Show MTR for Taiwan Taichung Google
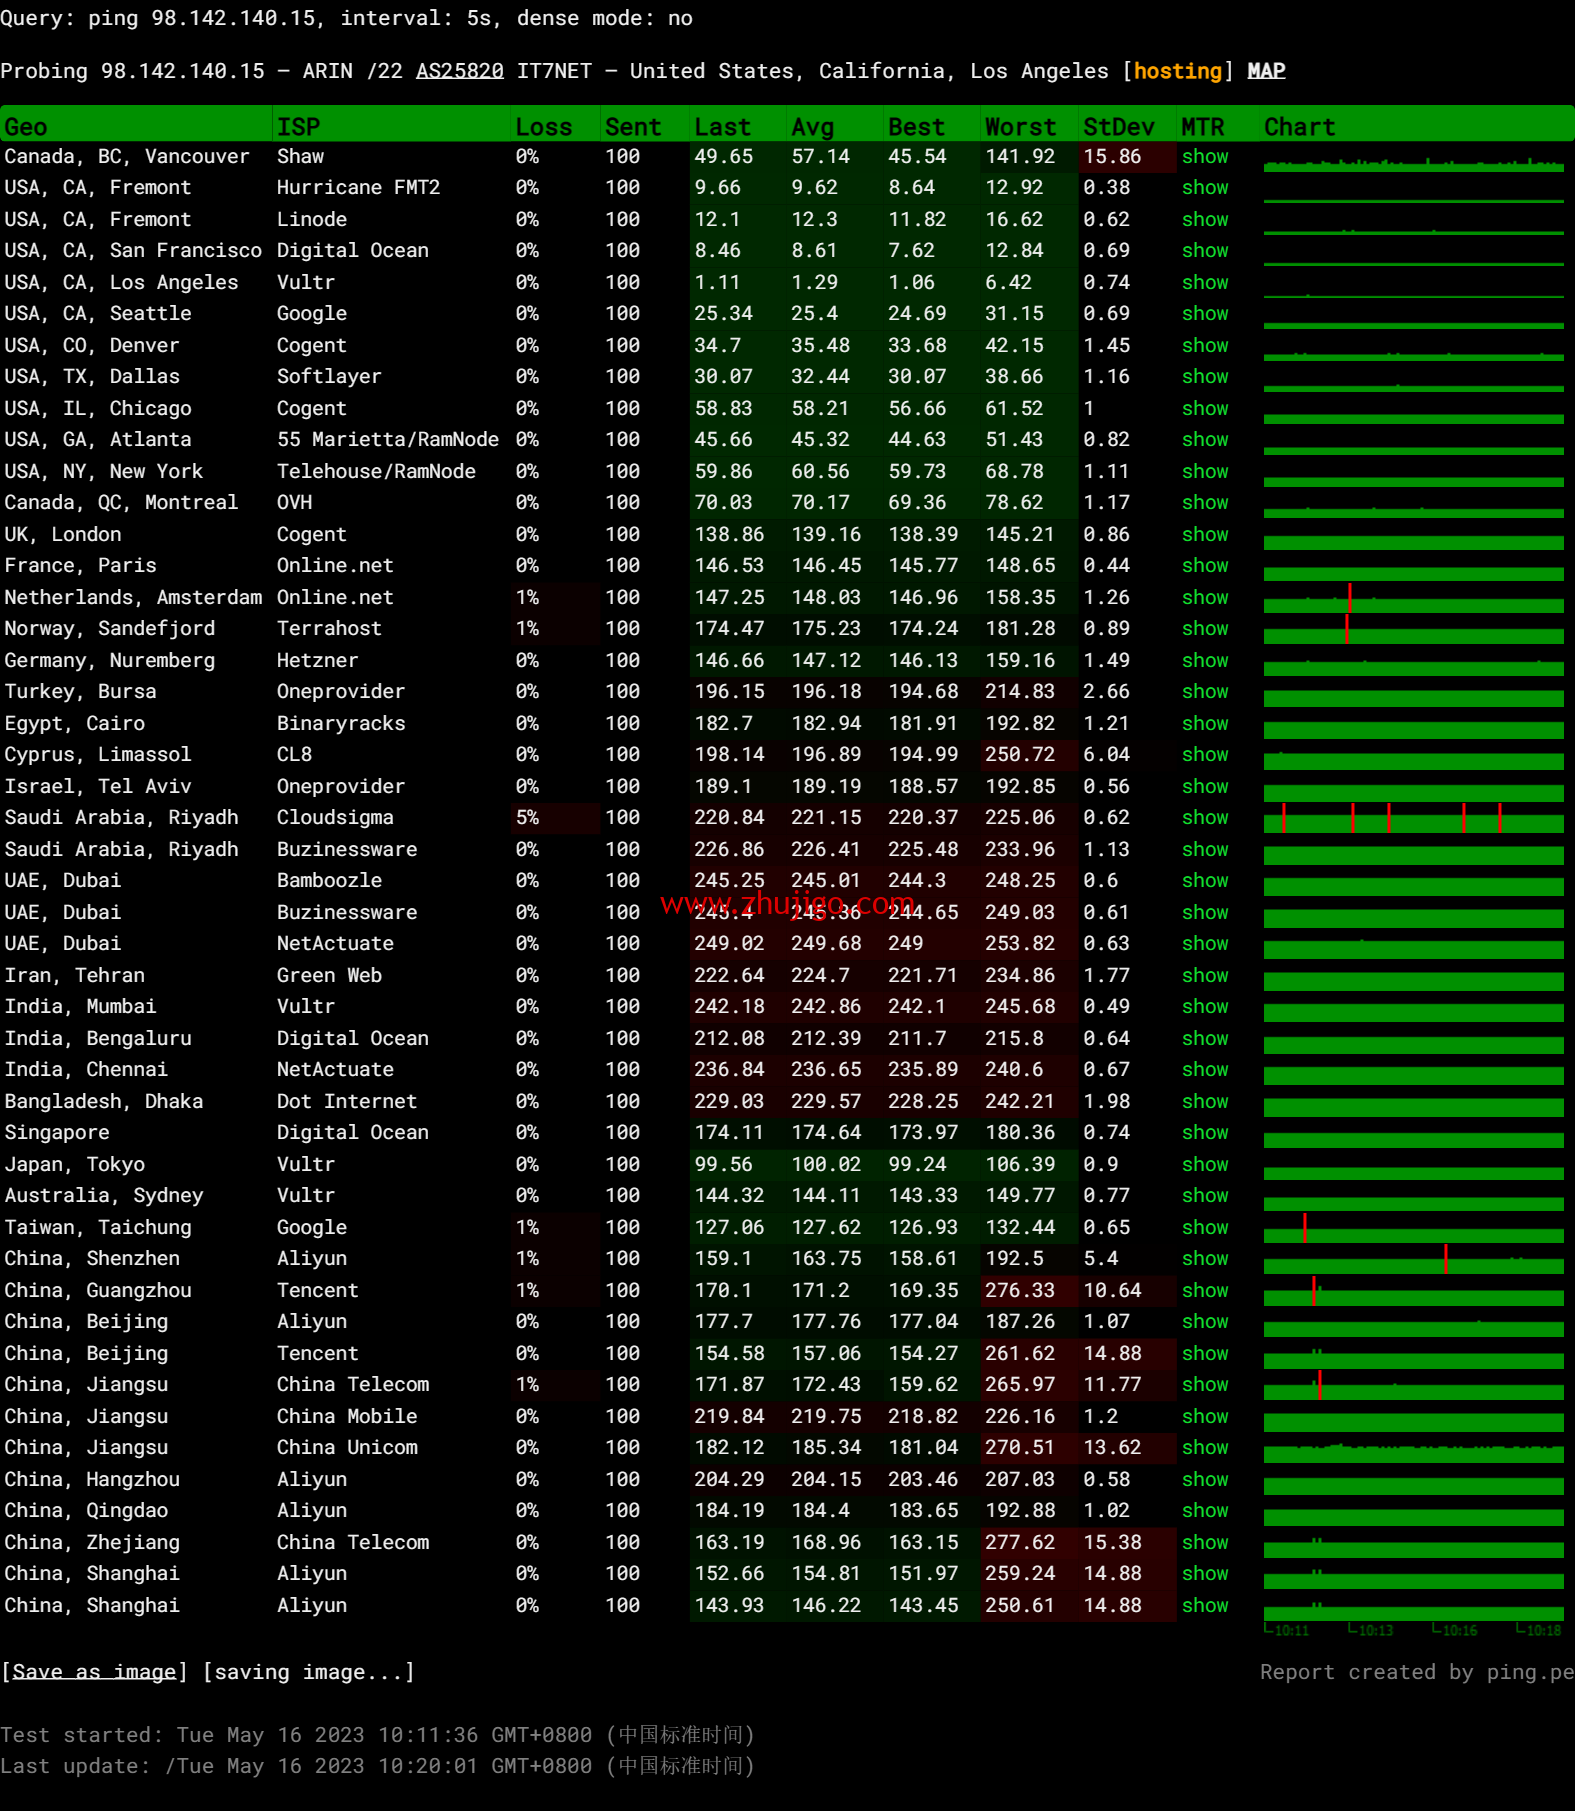The image size is (1575, 1812). point(1205,1228)
